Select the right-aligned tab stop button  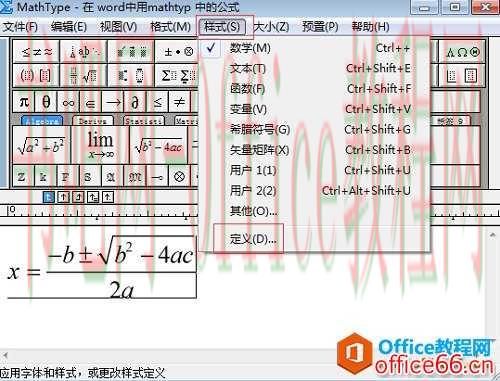(78, 197)
